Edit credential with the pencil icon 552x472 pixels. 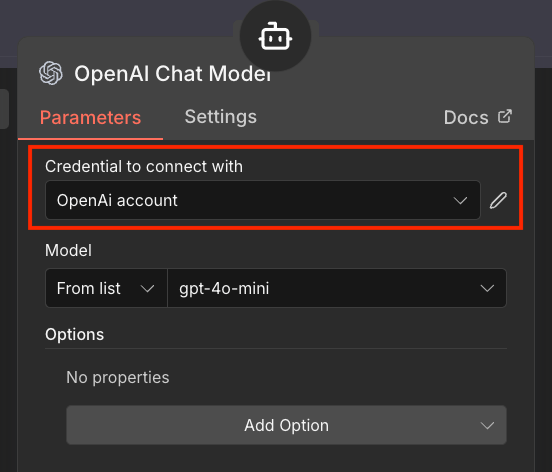pos(498,200)
